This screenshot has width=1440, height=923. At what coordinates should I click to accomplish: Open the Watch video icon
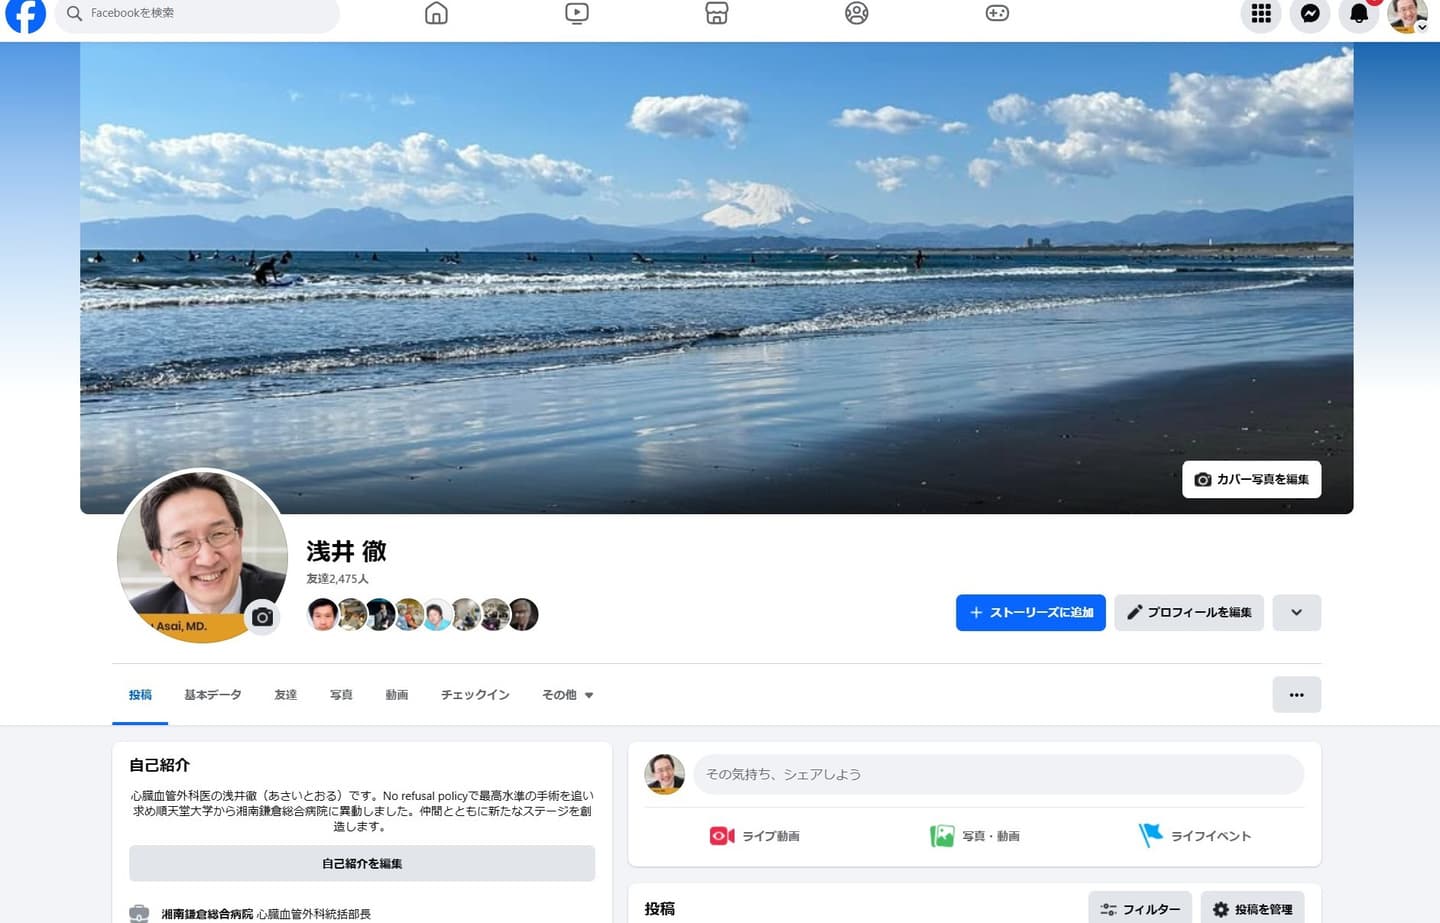click(577, 14)
